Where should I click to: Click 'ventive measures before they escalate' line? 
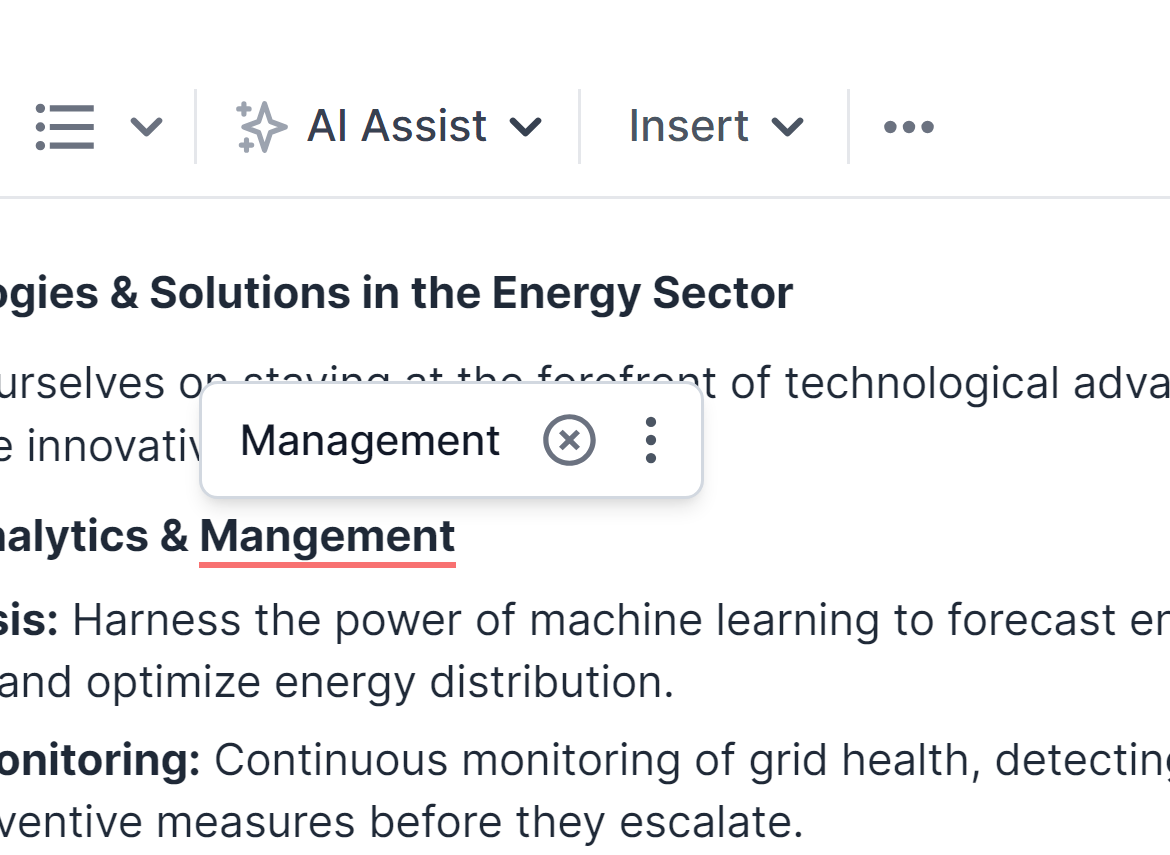tap(400, 823)
